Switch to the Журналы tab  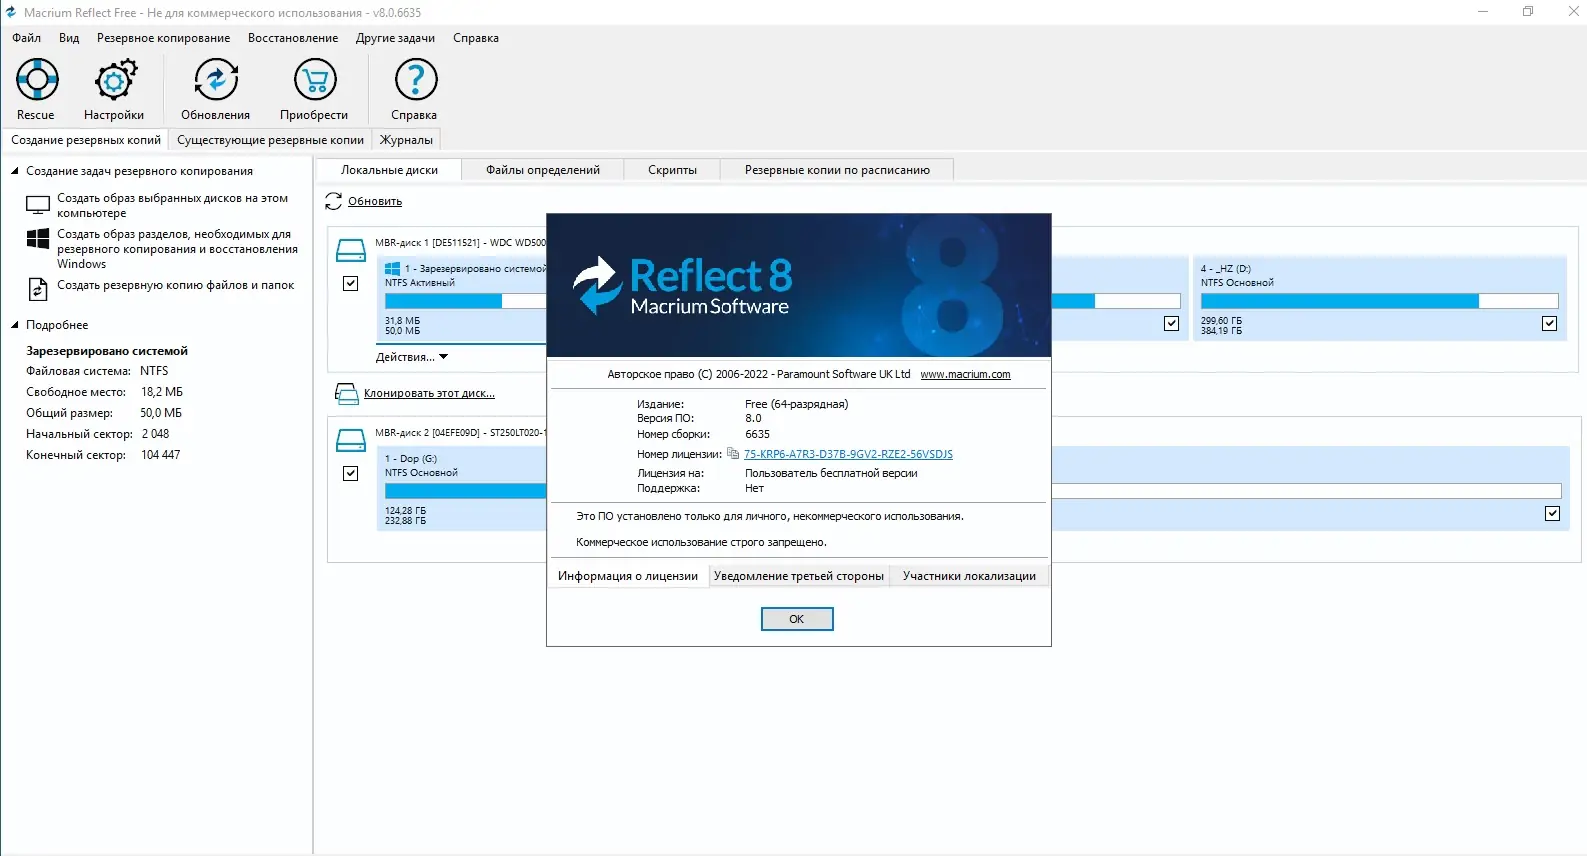pos(406,140)
